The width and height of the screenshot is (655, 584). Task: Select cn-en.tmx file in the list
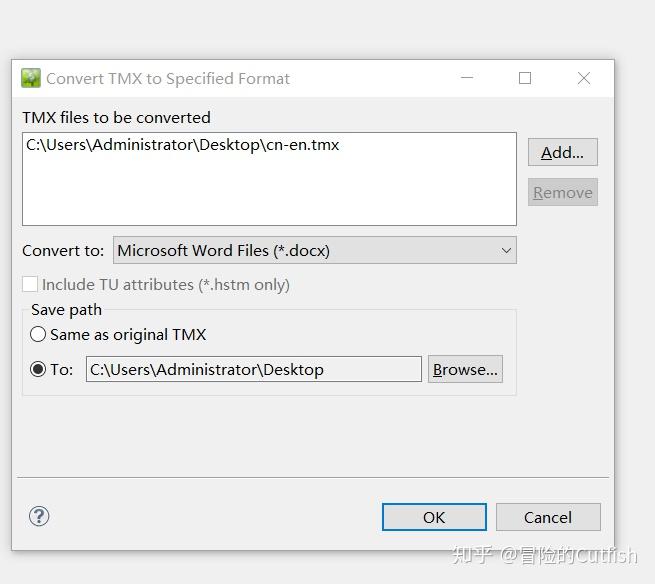[183, 145]
